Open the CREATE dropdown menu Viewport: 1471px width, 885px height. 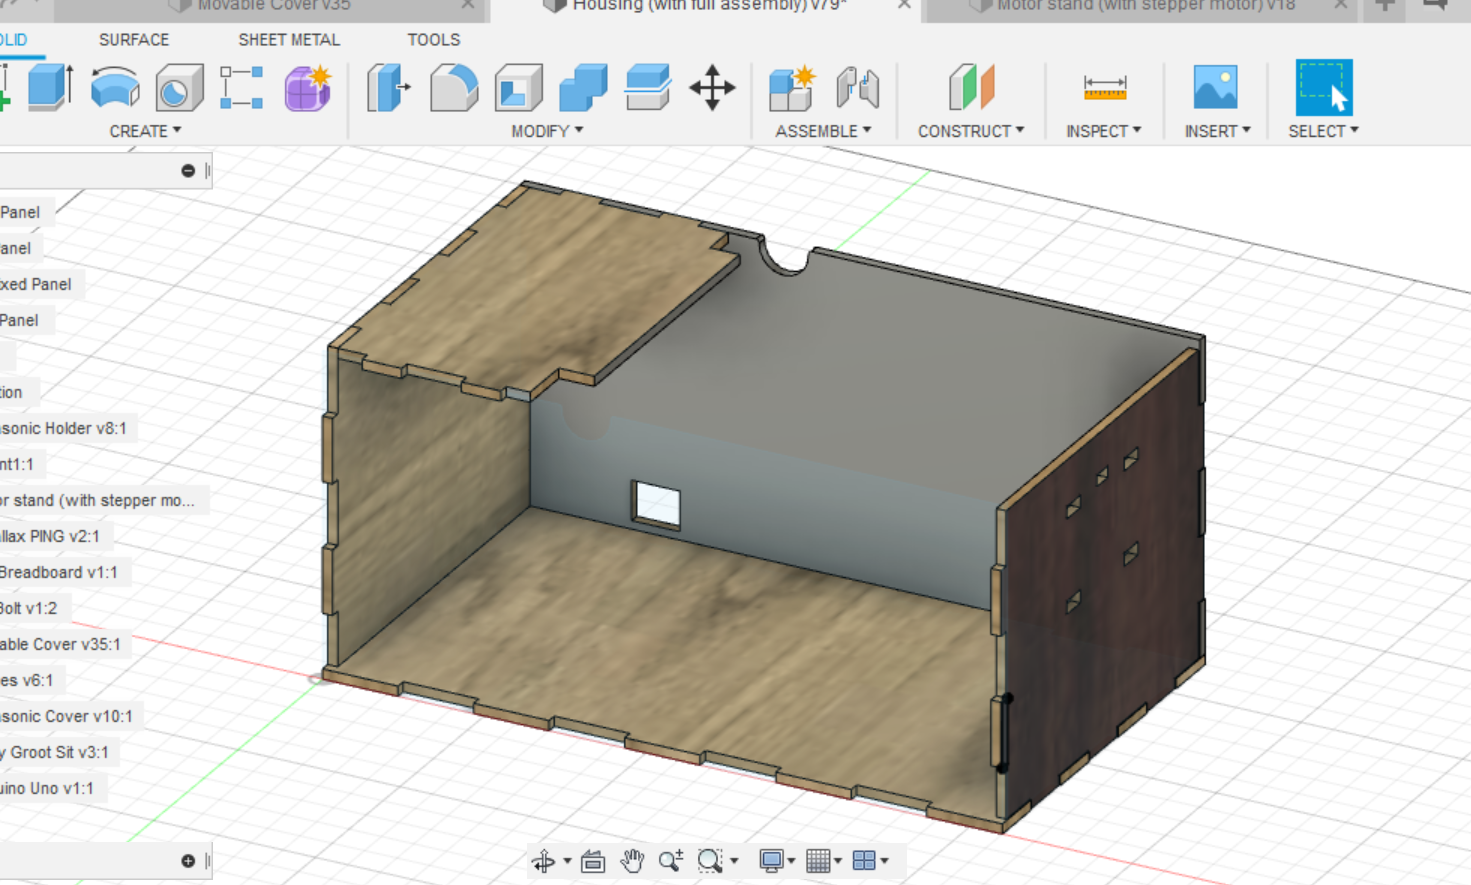145,131
